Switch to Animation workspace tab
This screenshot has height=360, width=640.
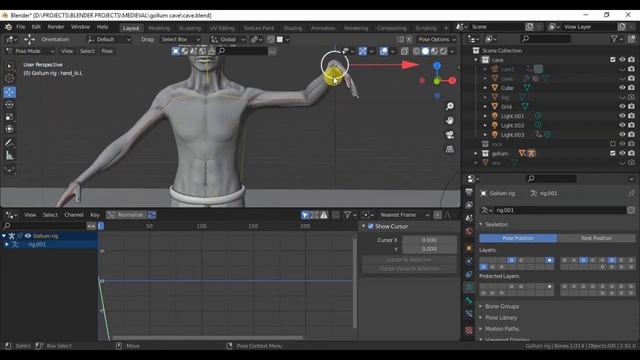(323, 28)
